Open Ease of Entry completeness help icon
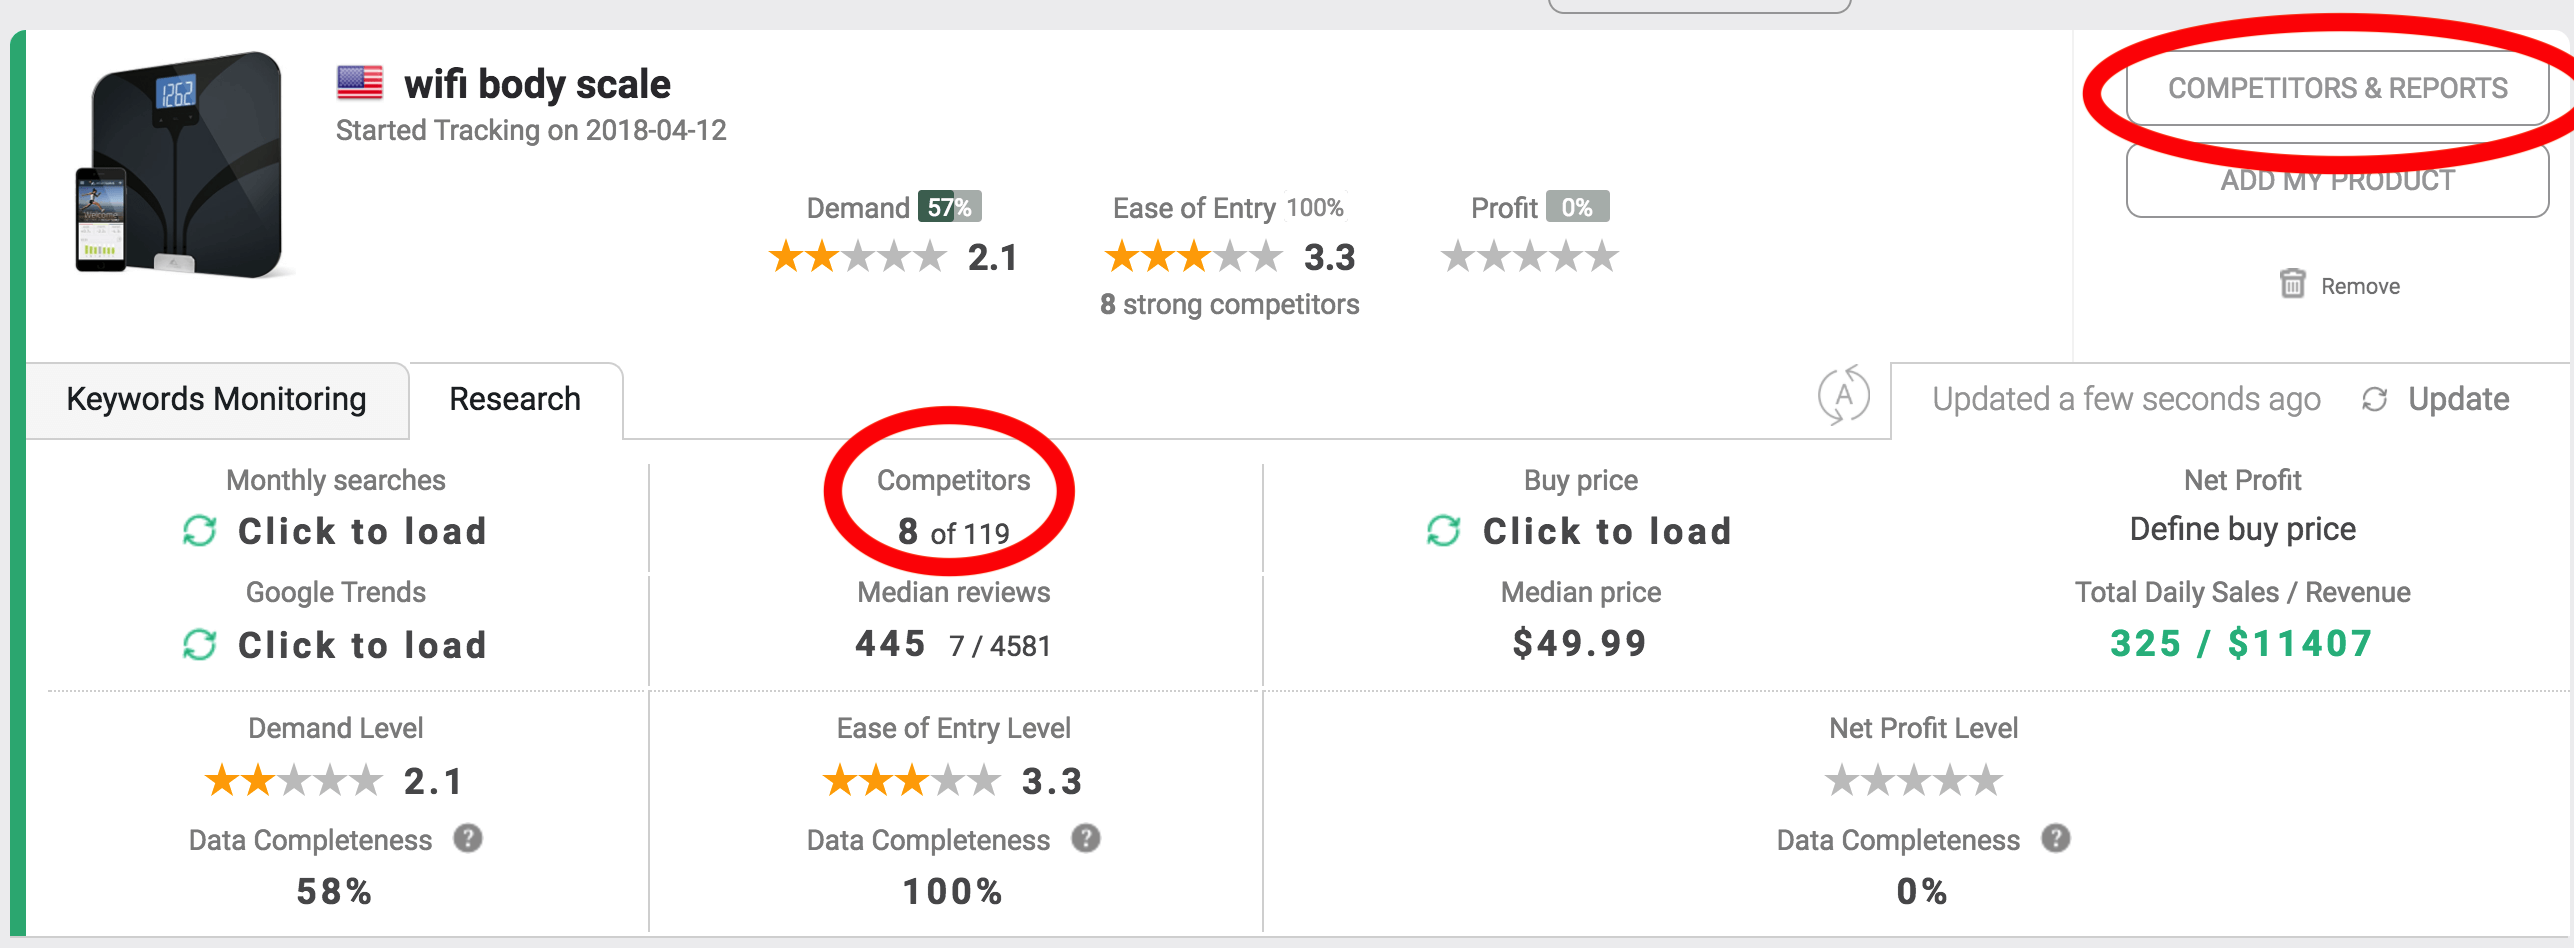 tap(1086, 838)
